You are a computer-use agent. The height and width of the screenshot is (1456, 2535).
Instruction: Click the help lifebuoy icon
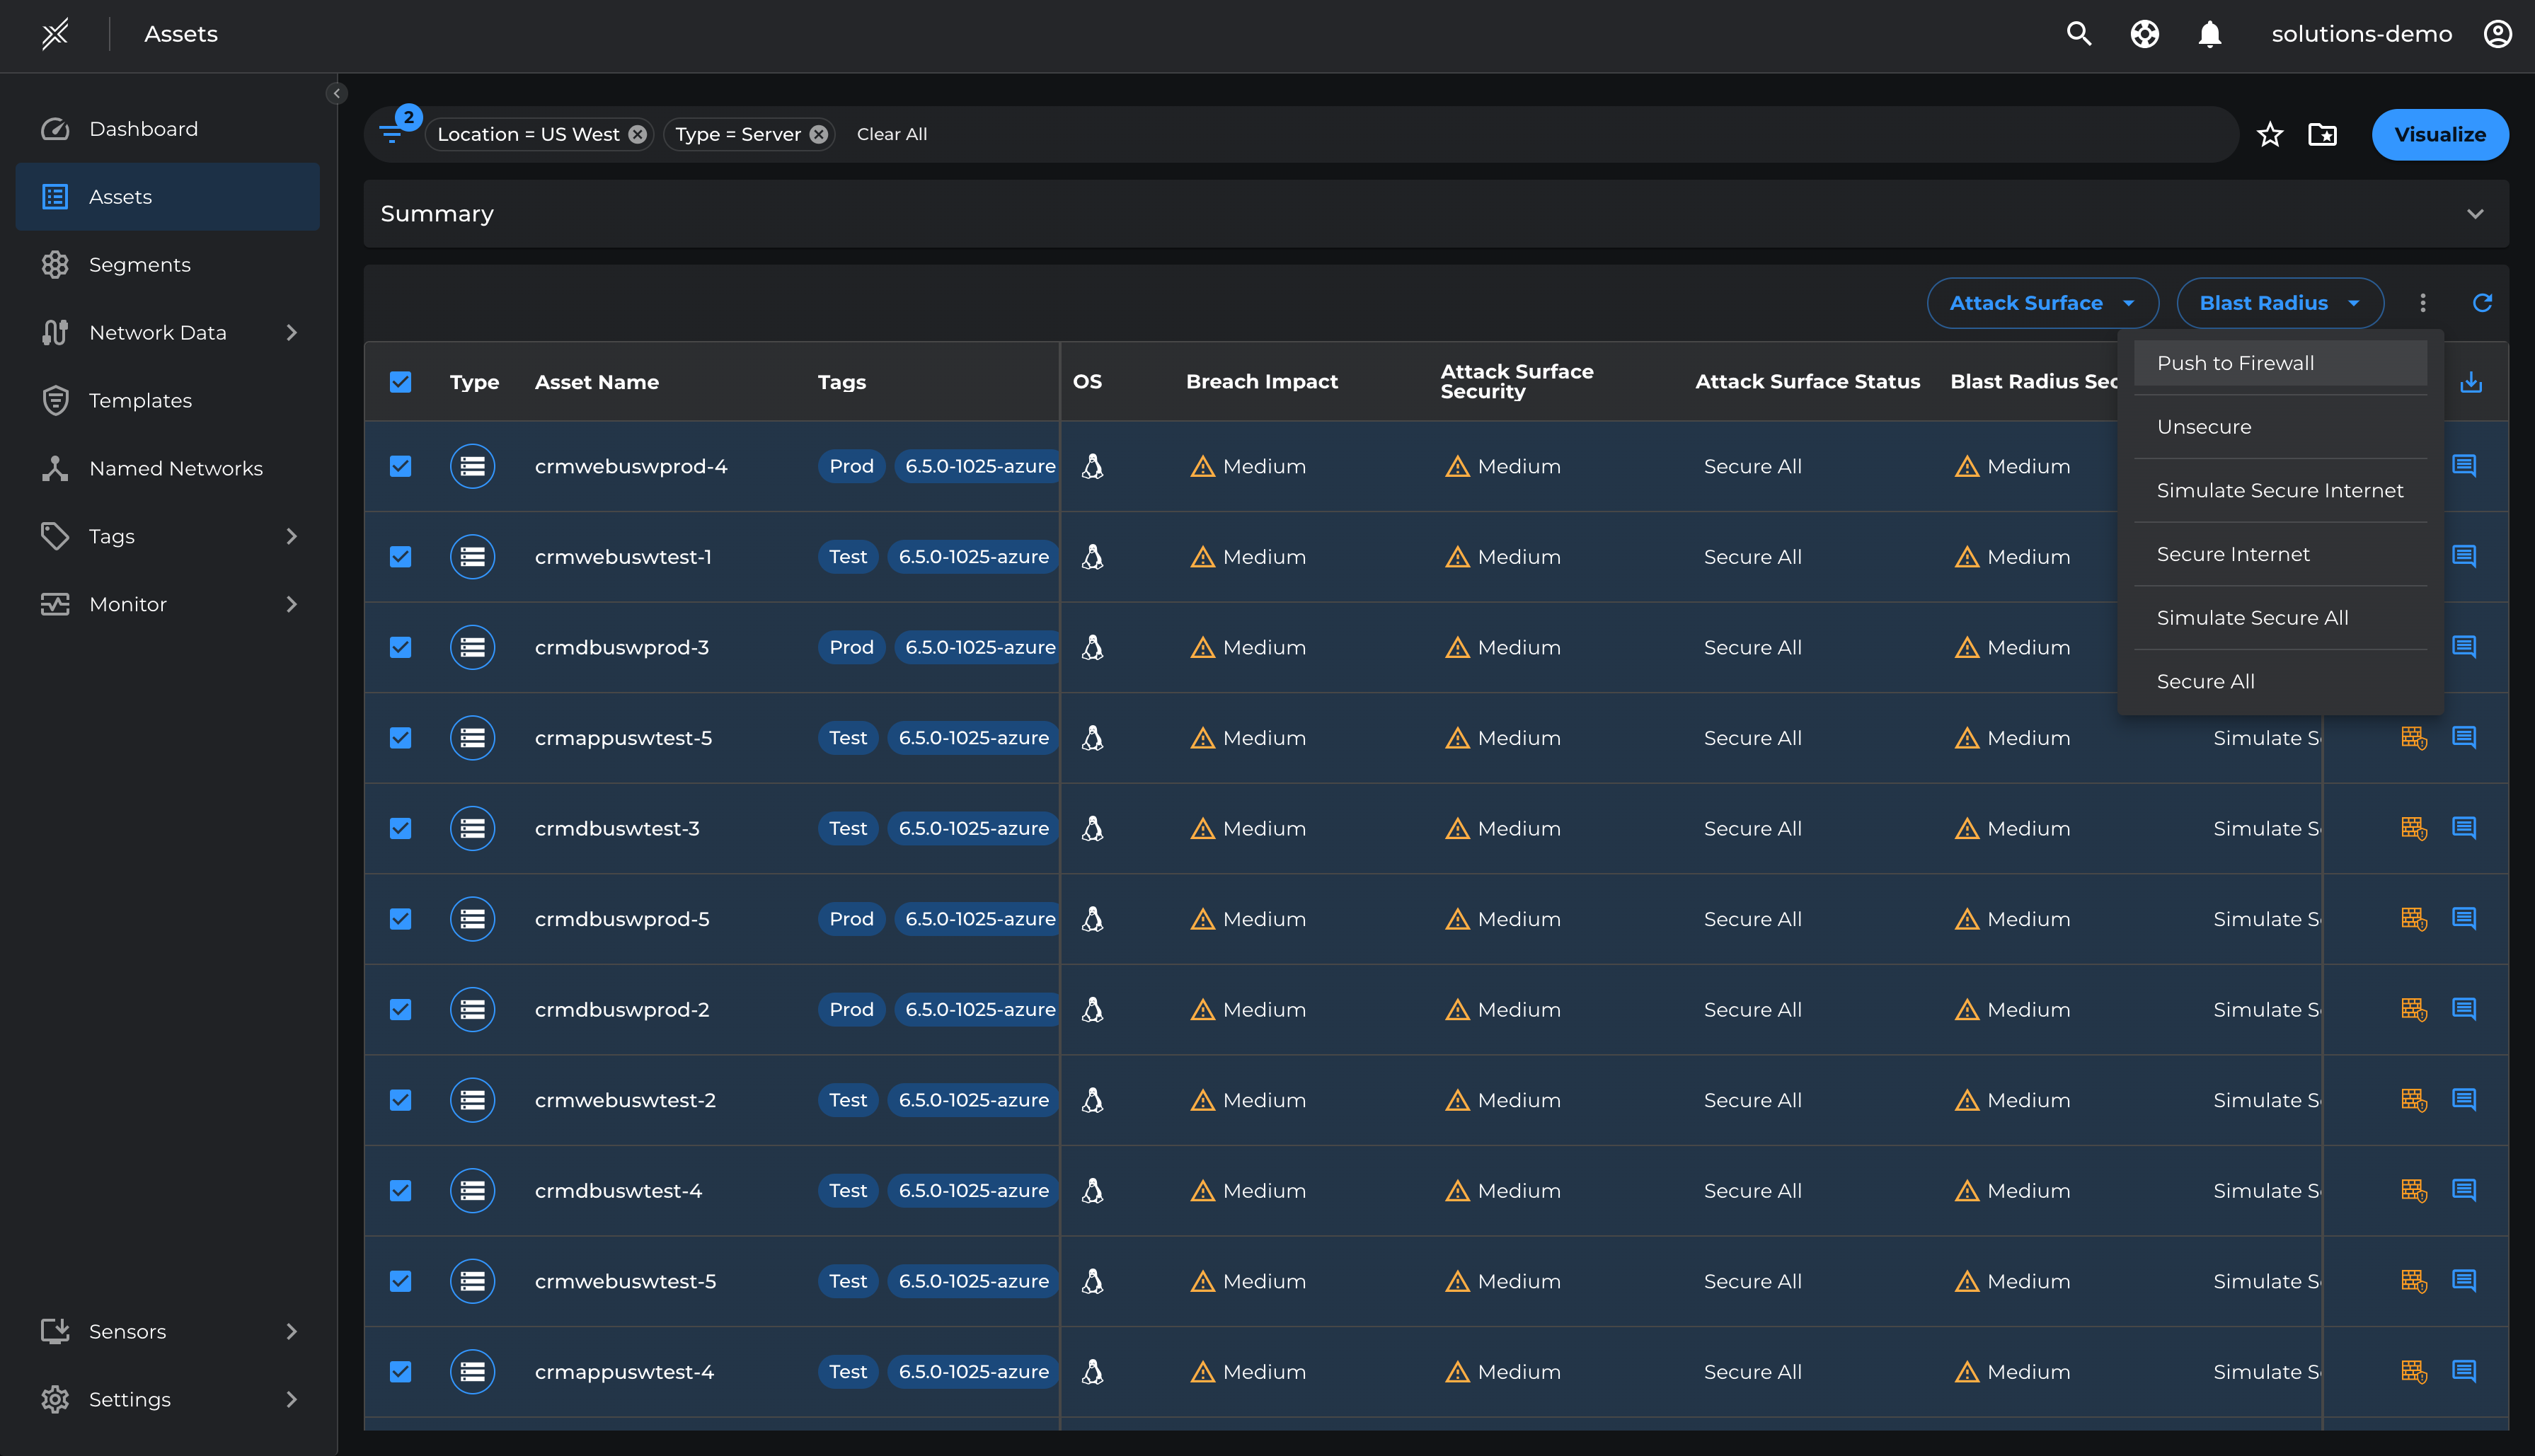click(x=2144, y=34)
